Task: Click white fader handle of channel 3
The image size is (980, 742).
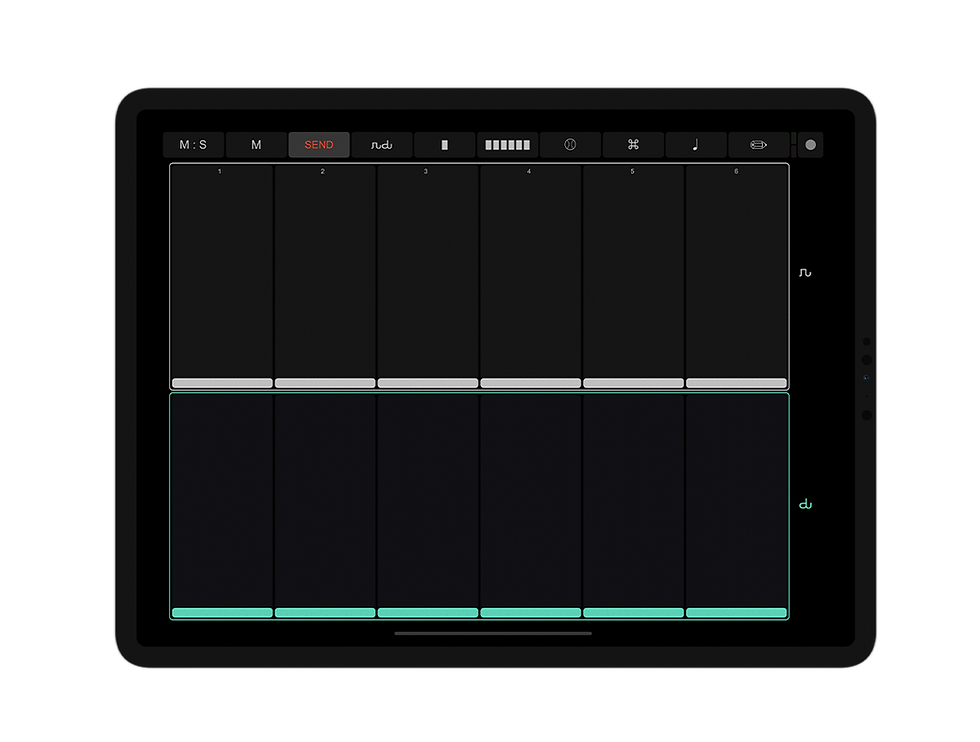Action: [428, 383]
